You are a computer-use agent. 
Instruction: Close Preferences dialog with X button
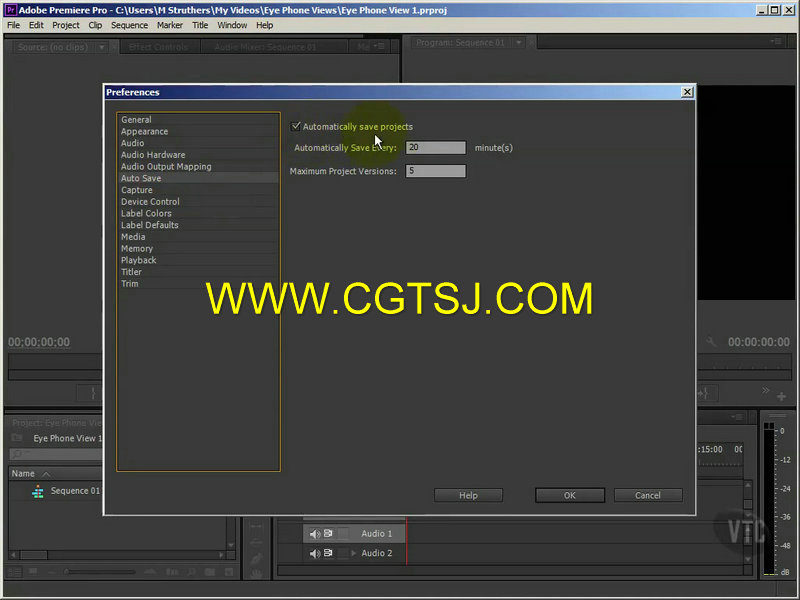[x=687, y=92]
